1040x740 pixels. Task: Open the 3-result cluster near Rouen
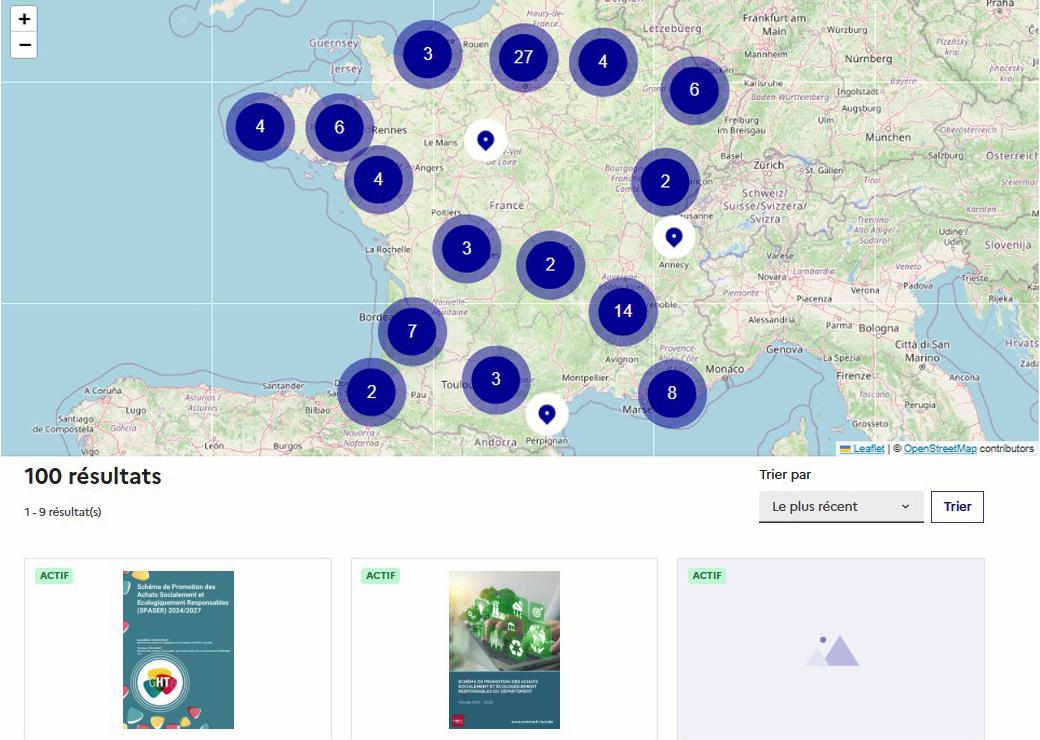pos(428,54)
